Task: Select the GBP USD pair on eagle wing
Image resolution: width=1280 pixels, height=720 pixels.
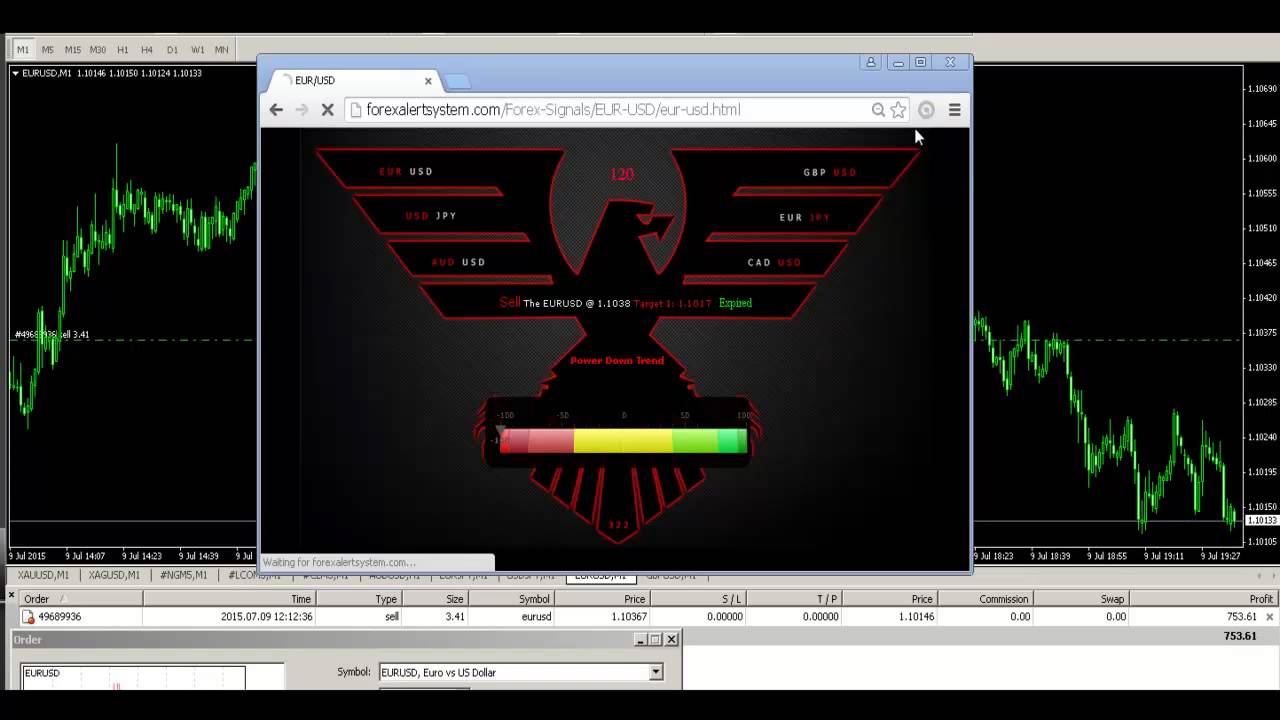Action: point(830,172)
